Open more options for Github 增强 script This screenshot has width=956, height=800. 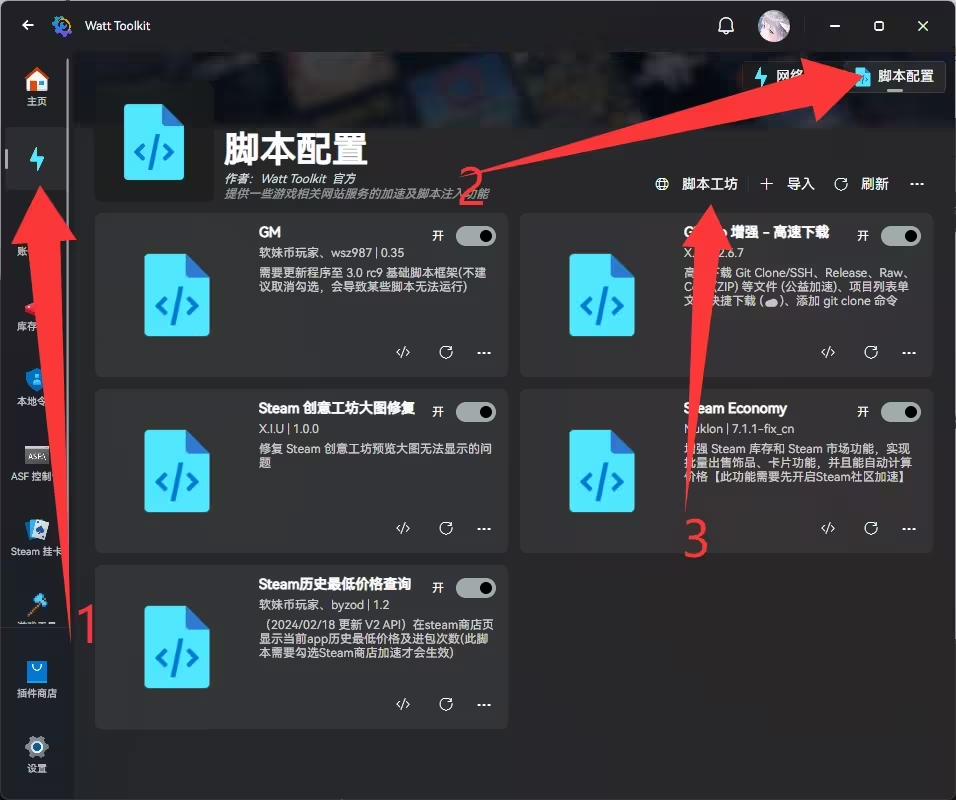[909, 352]
